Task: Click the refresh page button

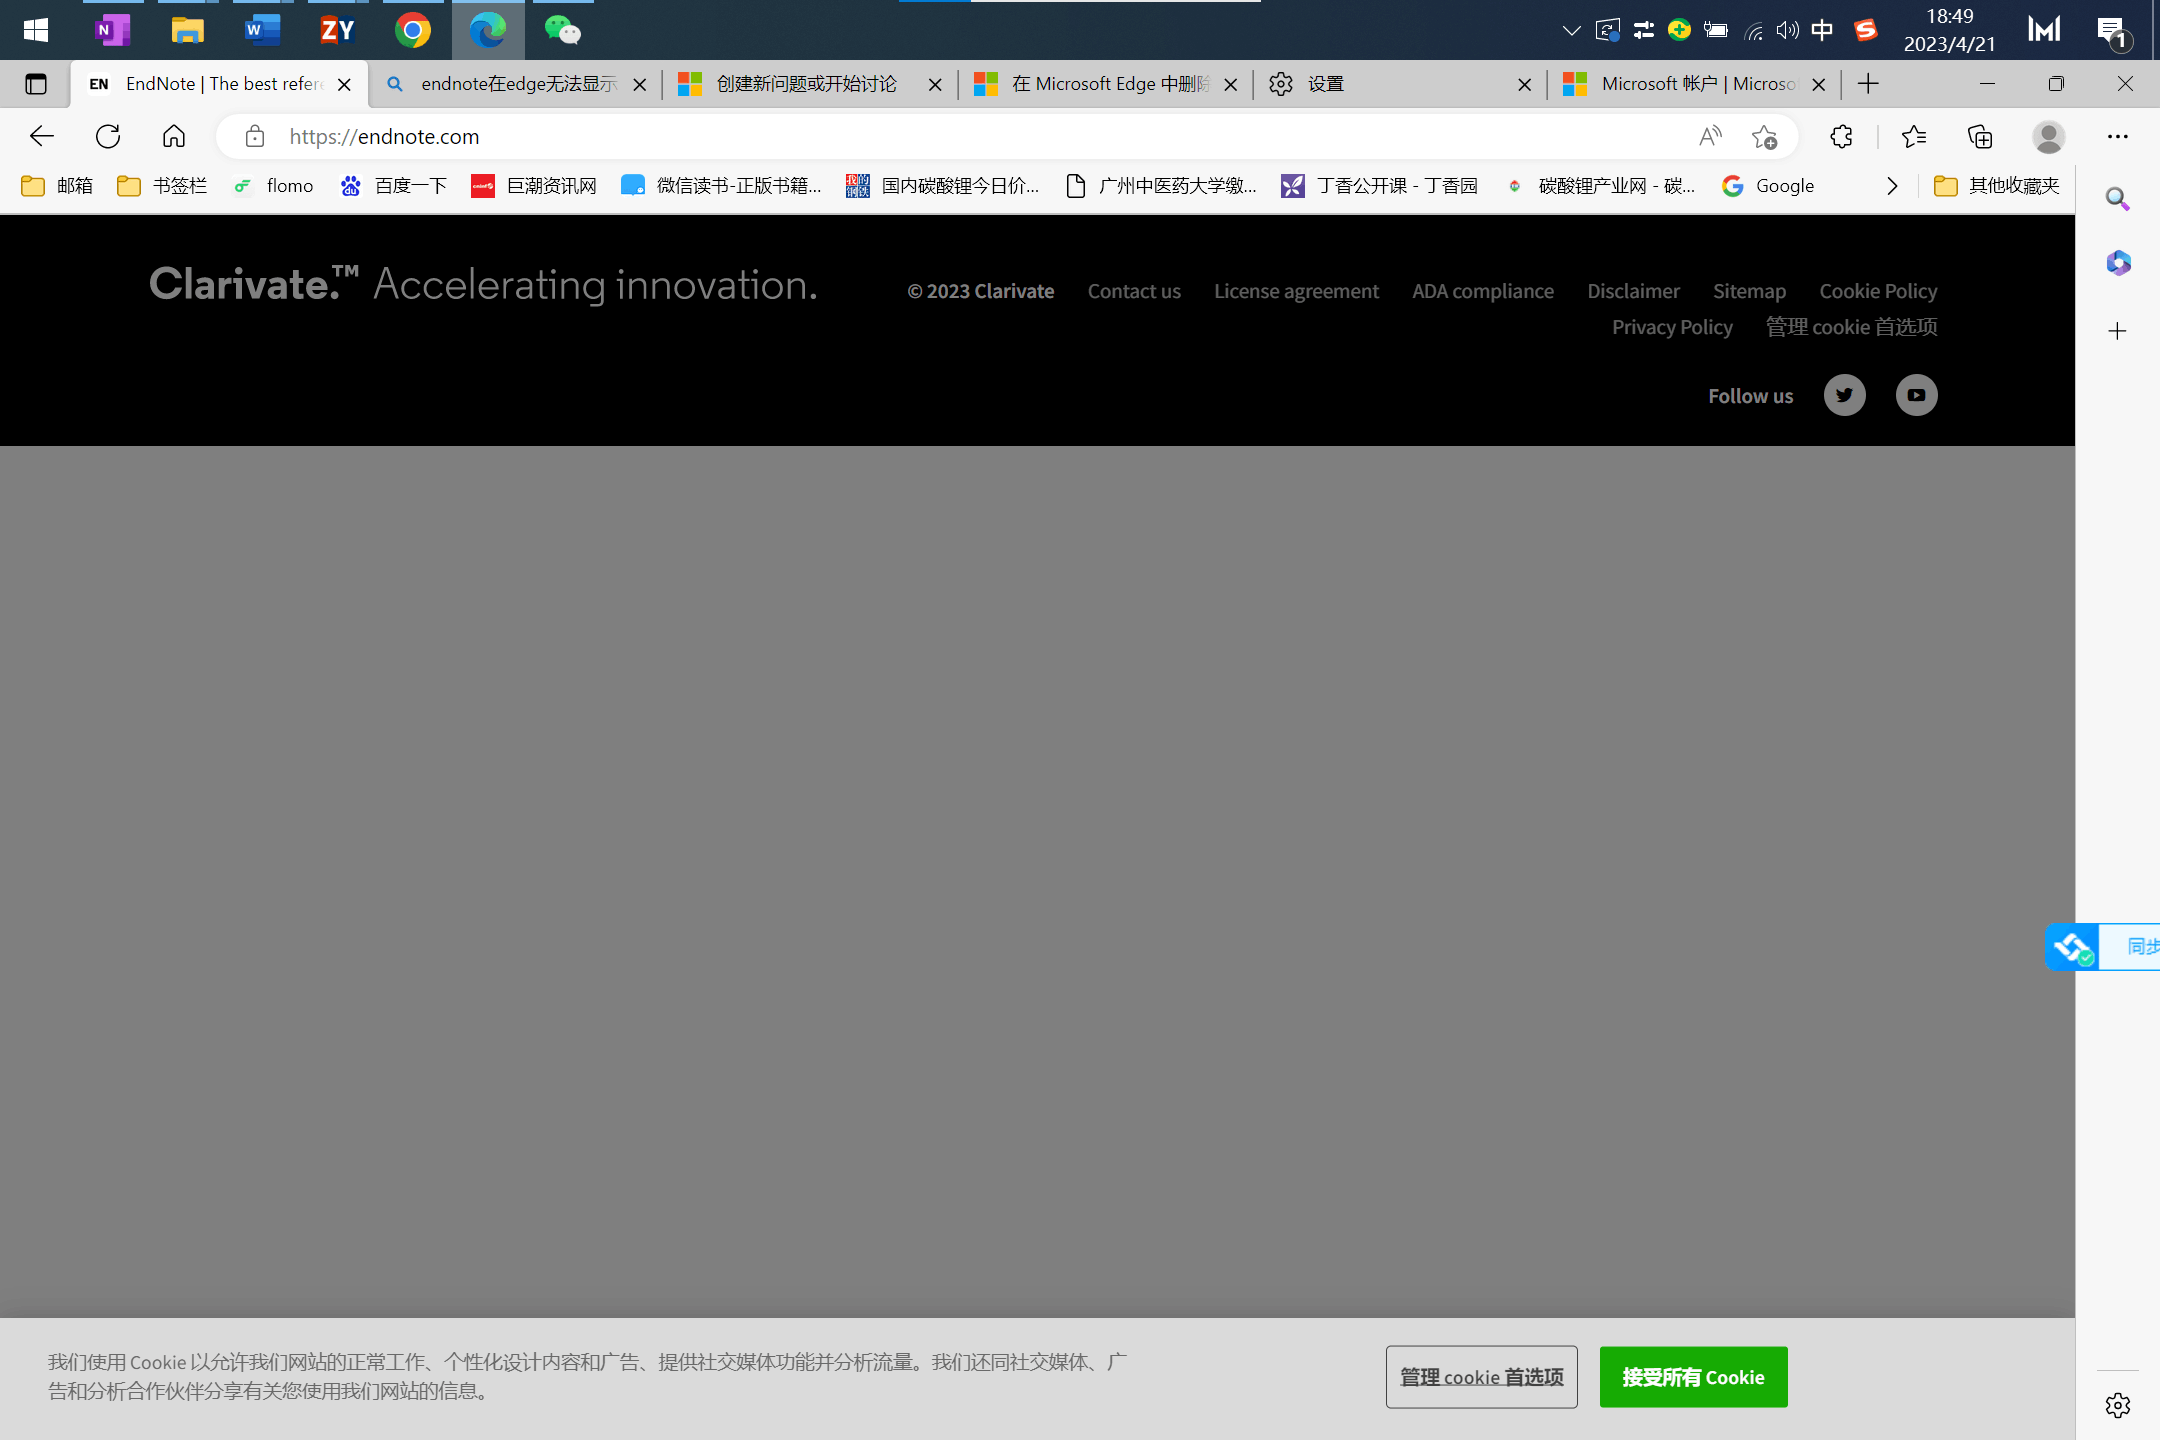Action: coord(108,137)
